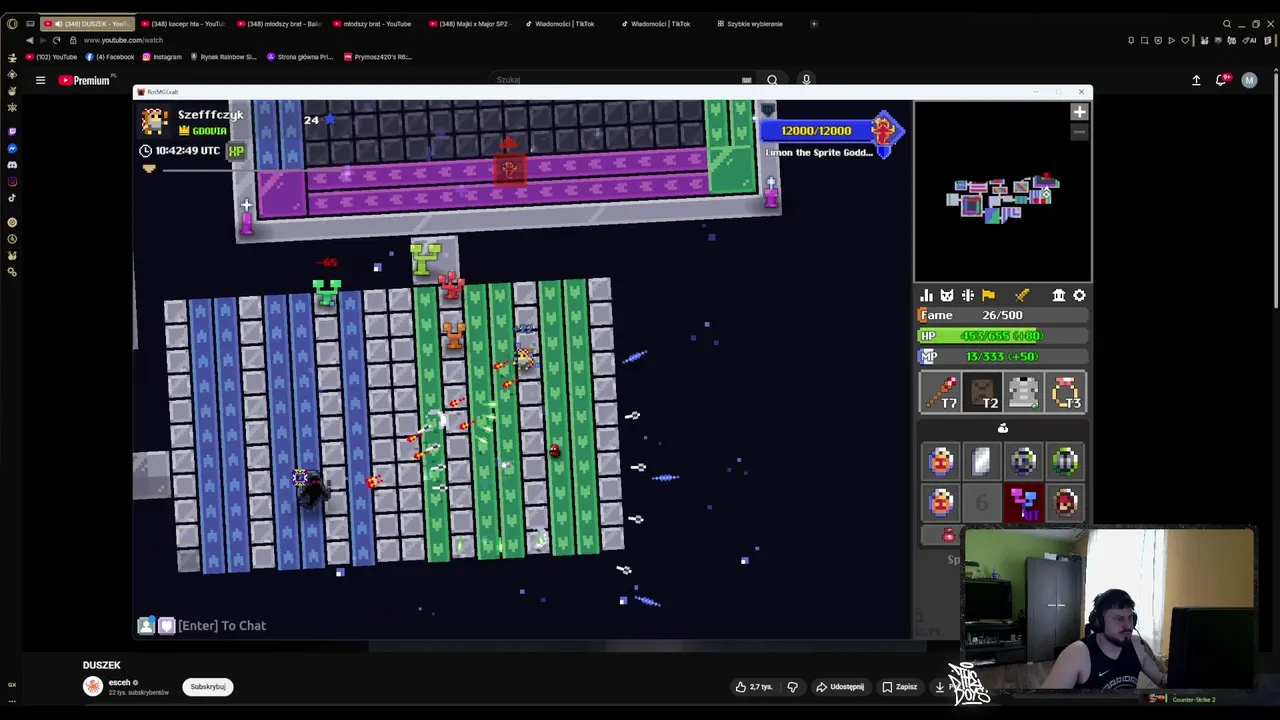Screen dimensions: 1280x720
Task: Open the vault building icon in game panel
Action: click(x=1058, y=295)
